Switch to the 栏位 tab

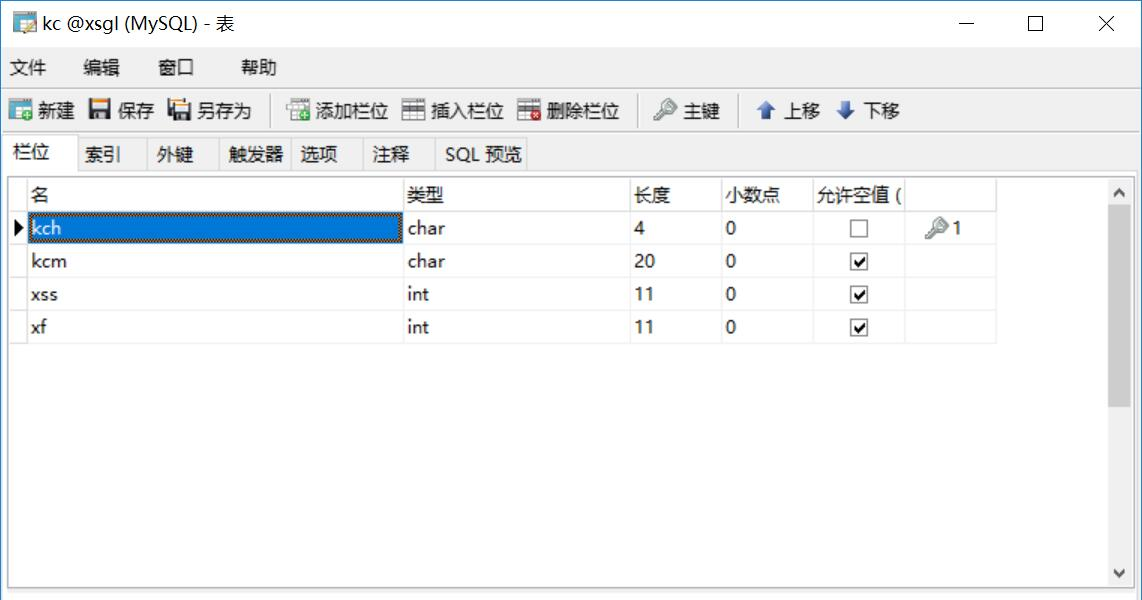click(x=40, y=153)
